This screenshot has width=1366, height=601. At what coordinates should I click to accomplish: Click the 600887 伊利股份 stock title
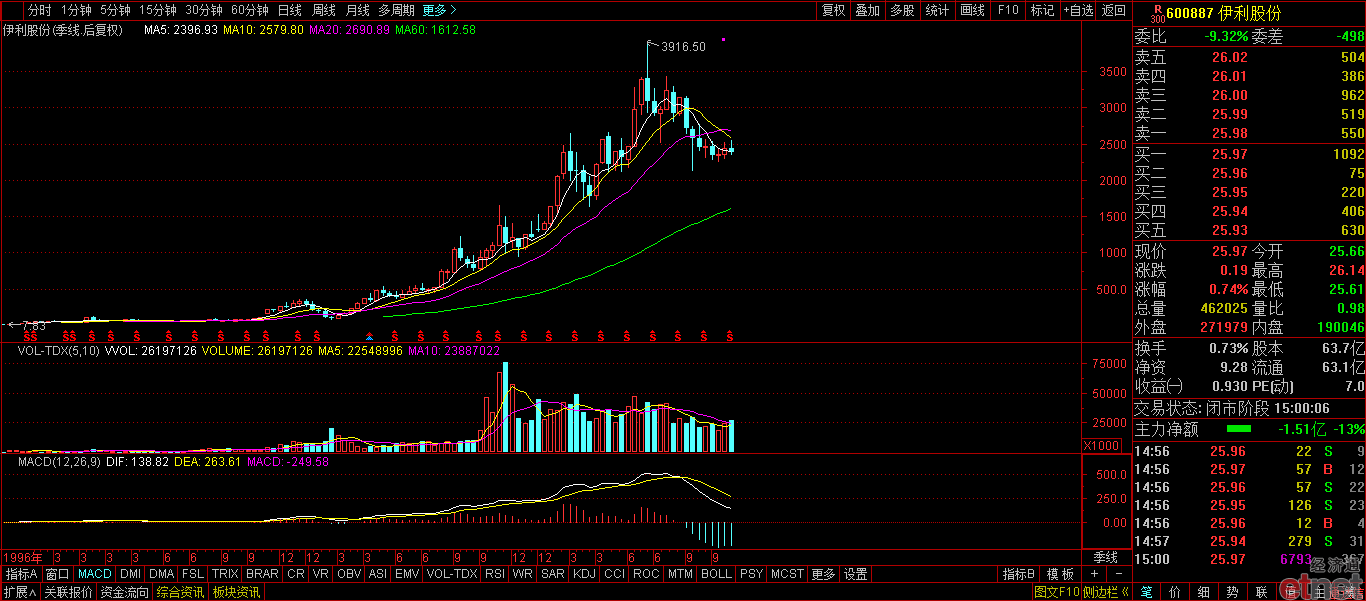pos(1222,13)
